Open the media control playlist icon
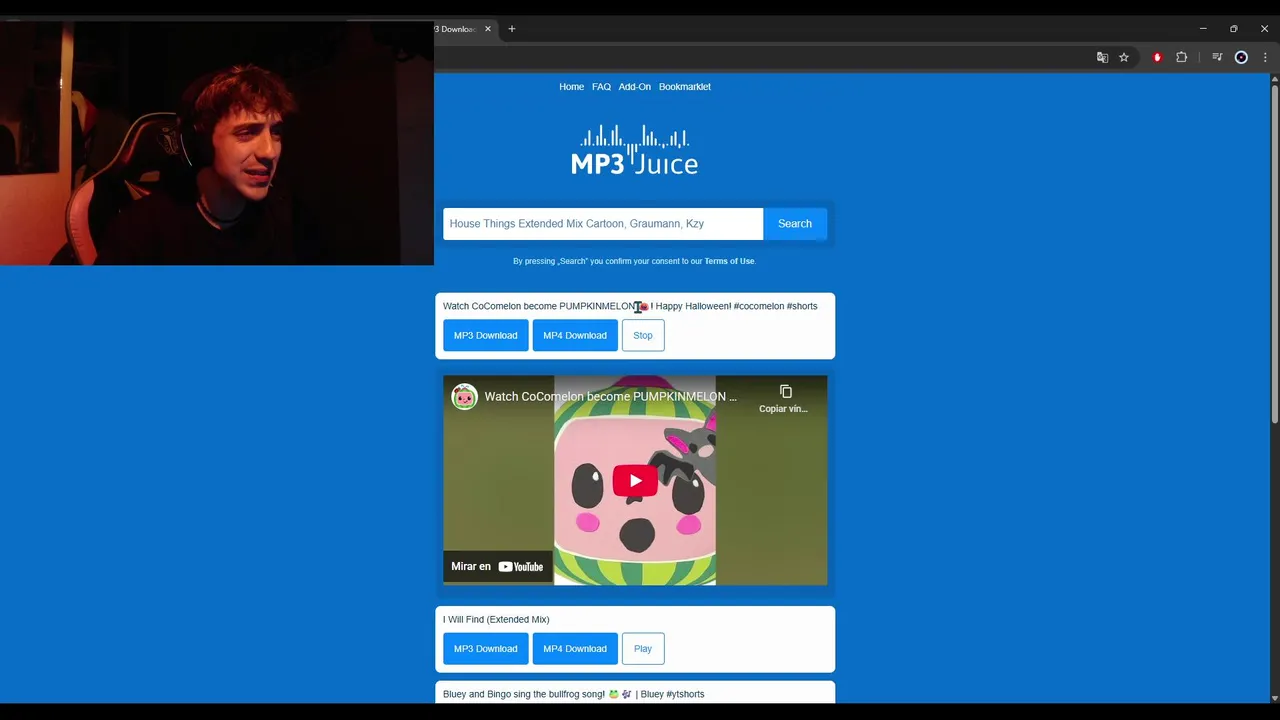Image resolution: width=1280 pixels, height=720 pixels. tap(1217, 57)
